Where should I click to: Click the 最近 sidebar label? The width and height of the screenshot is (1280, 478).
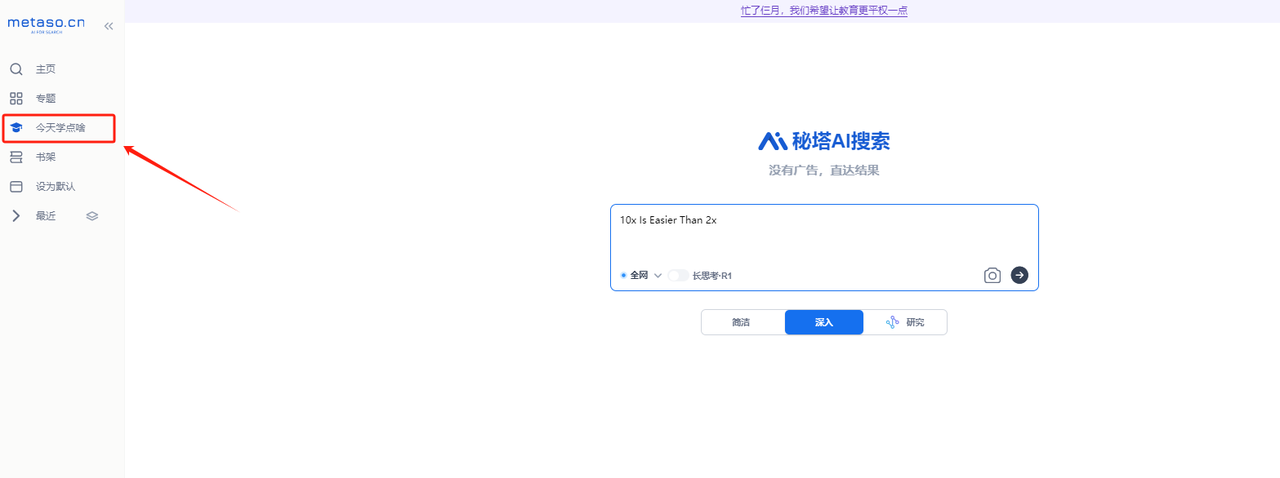(x=46, y=216)
